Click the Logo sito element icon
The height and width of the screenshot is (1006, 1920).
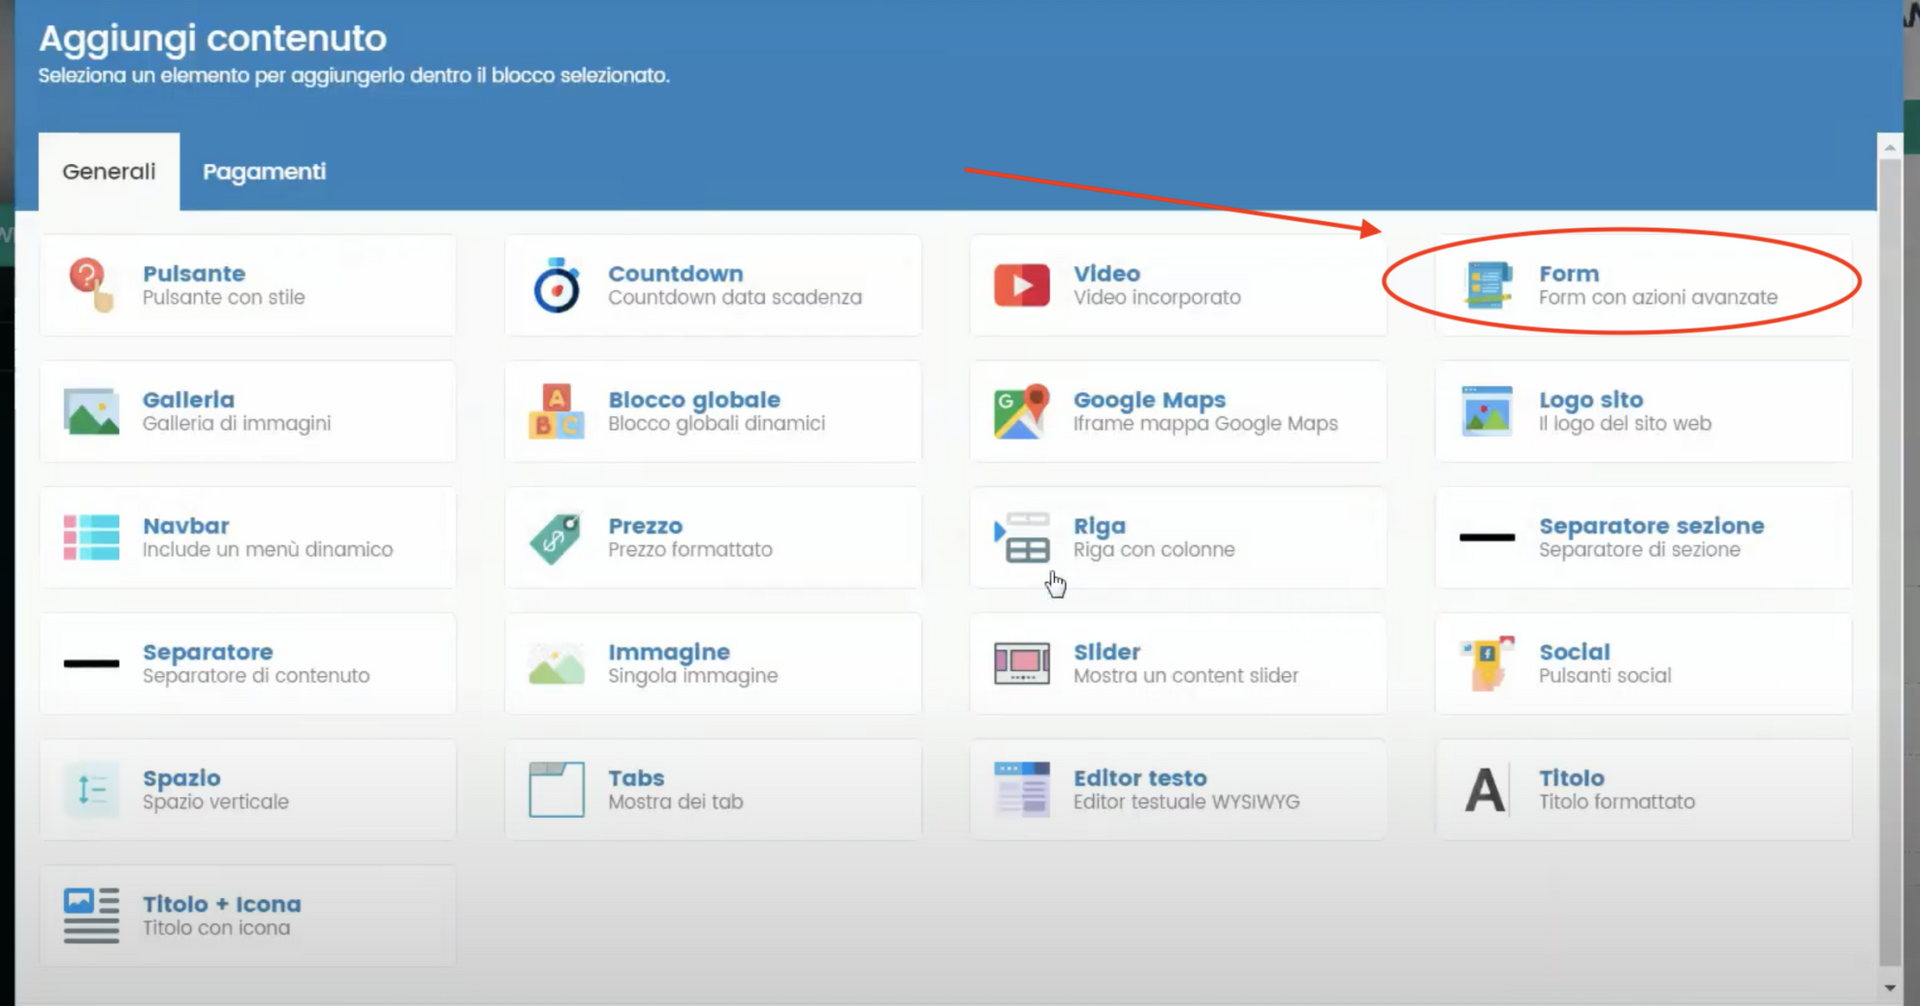1487,411
